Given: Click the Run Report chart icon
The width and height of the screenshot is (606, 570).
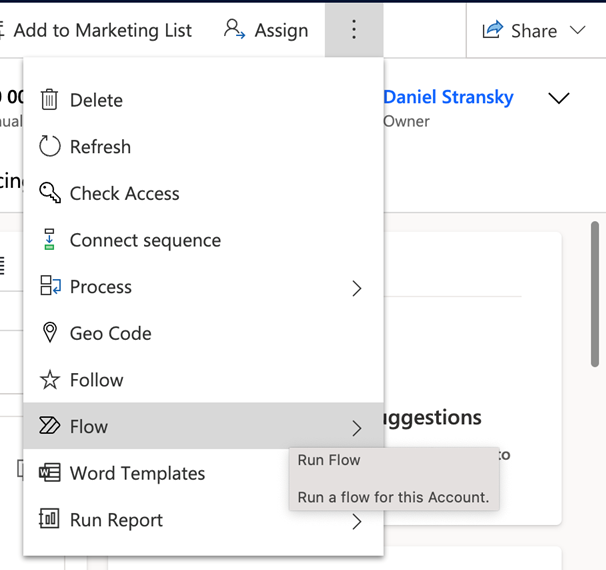Looking at the screenshot, I should coord(49,519).
